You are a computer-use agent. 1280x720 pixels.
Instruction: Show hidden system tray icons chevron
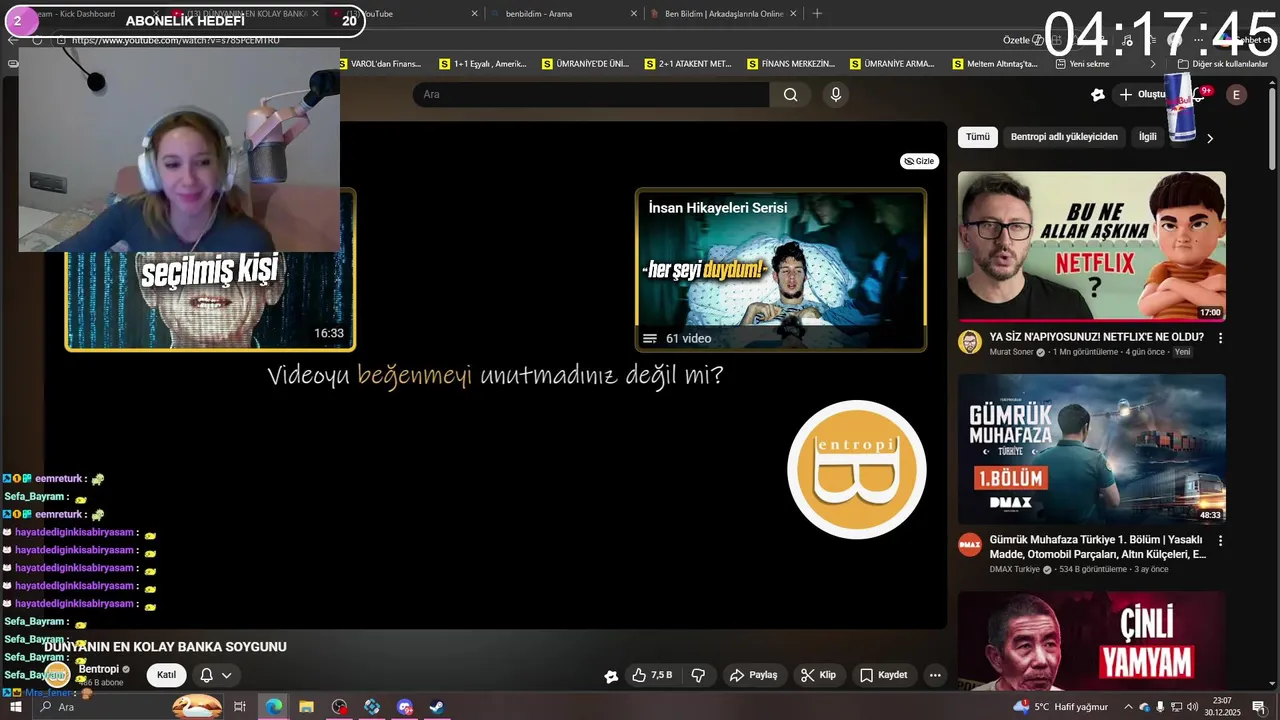tap(1129, 707)
